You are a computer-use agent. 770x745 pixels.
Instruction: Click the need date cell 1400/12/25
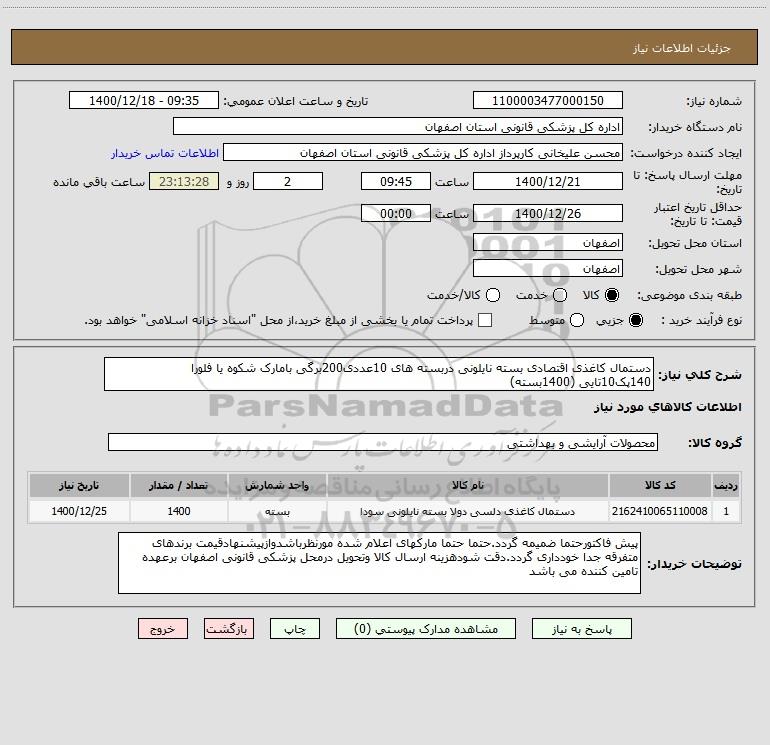[x=79, y=511]
